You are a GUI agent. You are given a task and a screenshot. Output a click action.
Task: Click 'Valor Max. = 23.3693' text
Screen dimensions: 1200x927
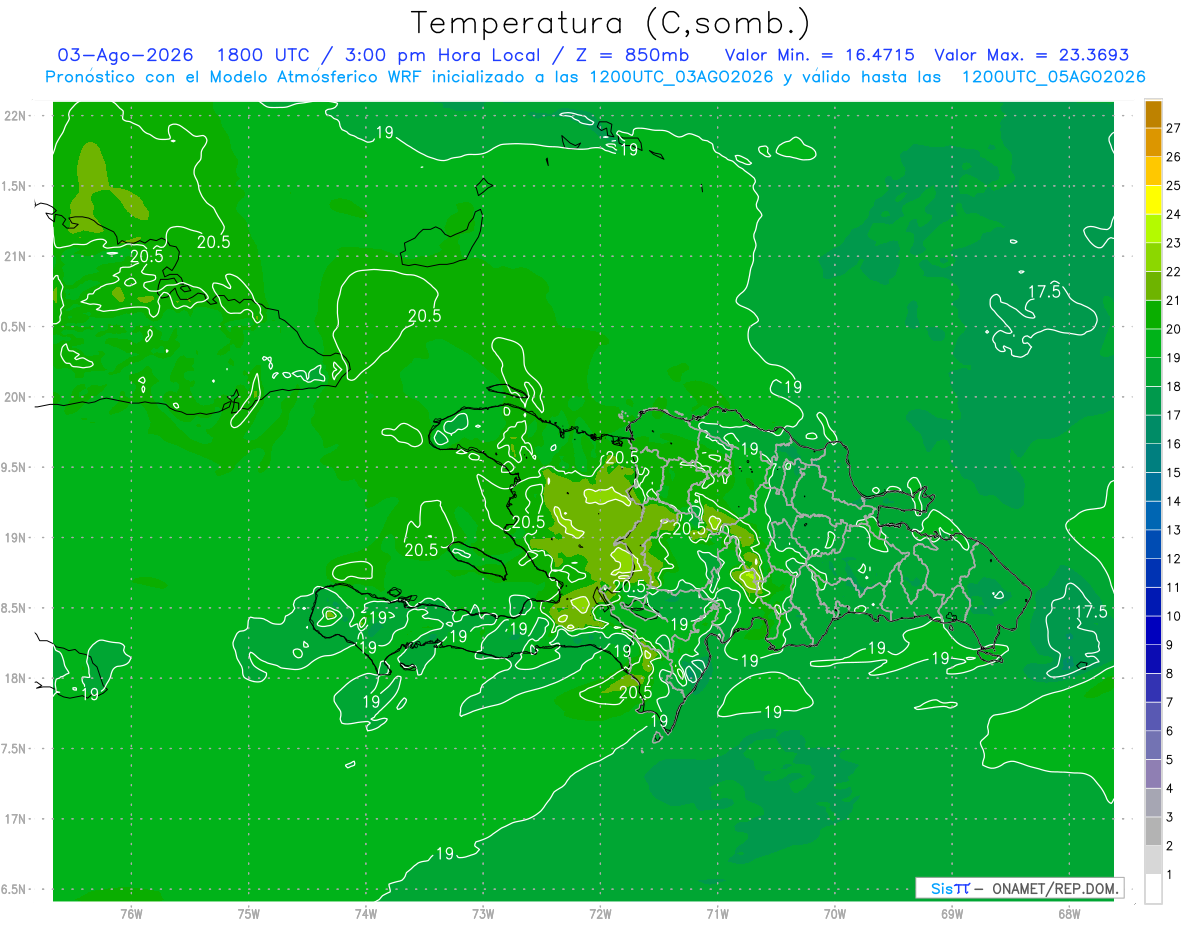(x=1031, y=55)
